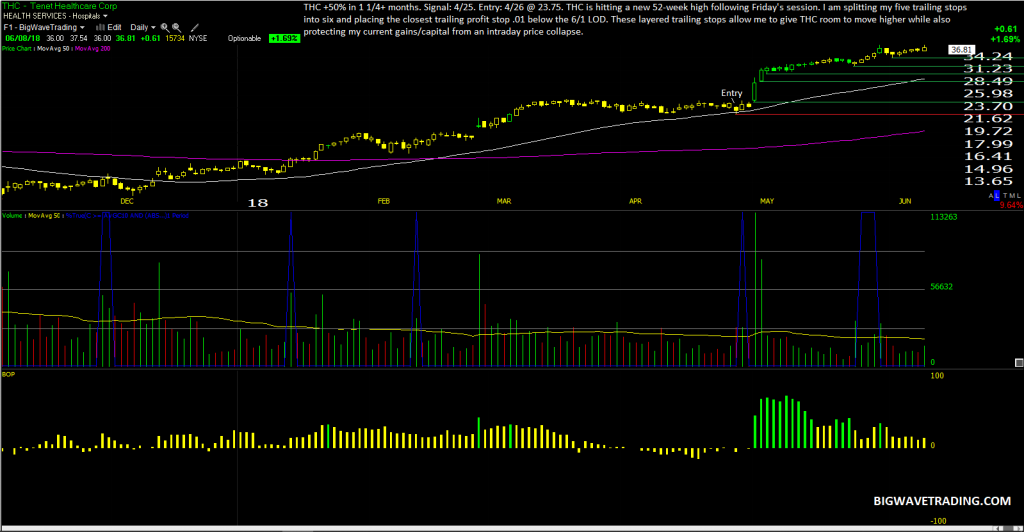
Task: Click the Optionable label
Action: tap(244, 39)
